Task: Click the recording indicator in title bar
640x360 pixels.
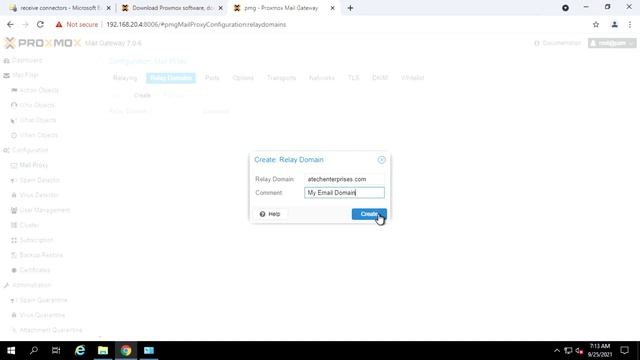Action: pos(565,8)
